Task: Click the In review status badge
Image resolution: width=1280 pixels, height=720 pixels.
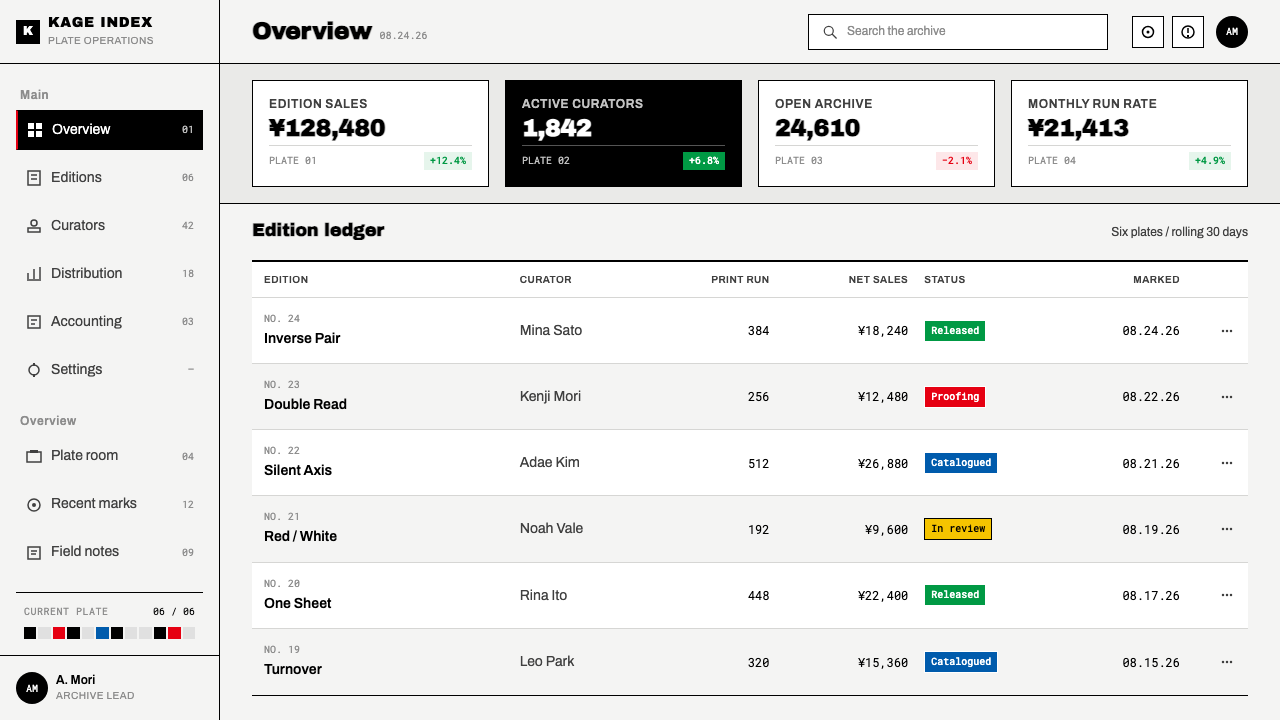Action: 958,529
